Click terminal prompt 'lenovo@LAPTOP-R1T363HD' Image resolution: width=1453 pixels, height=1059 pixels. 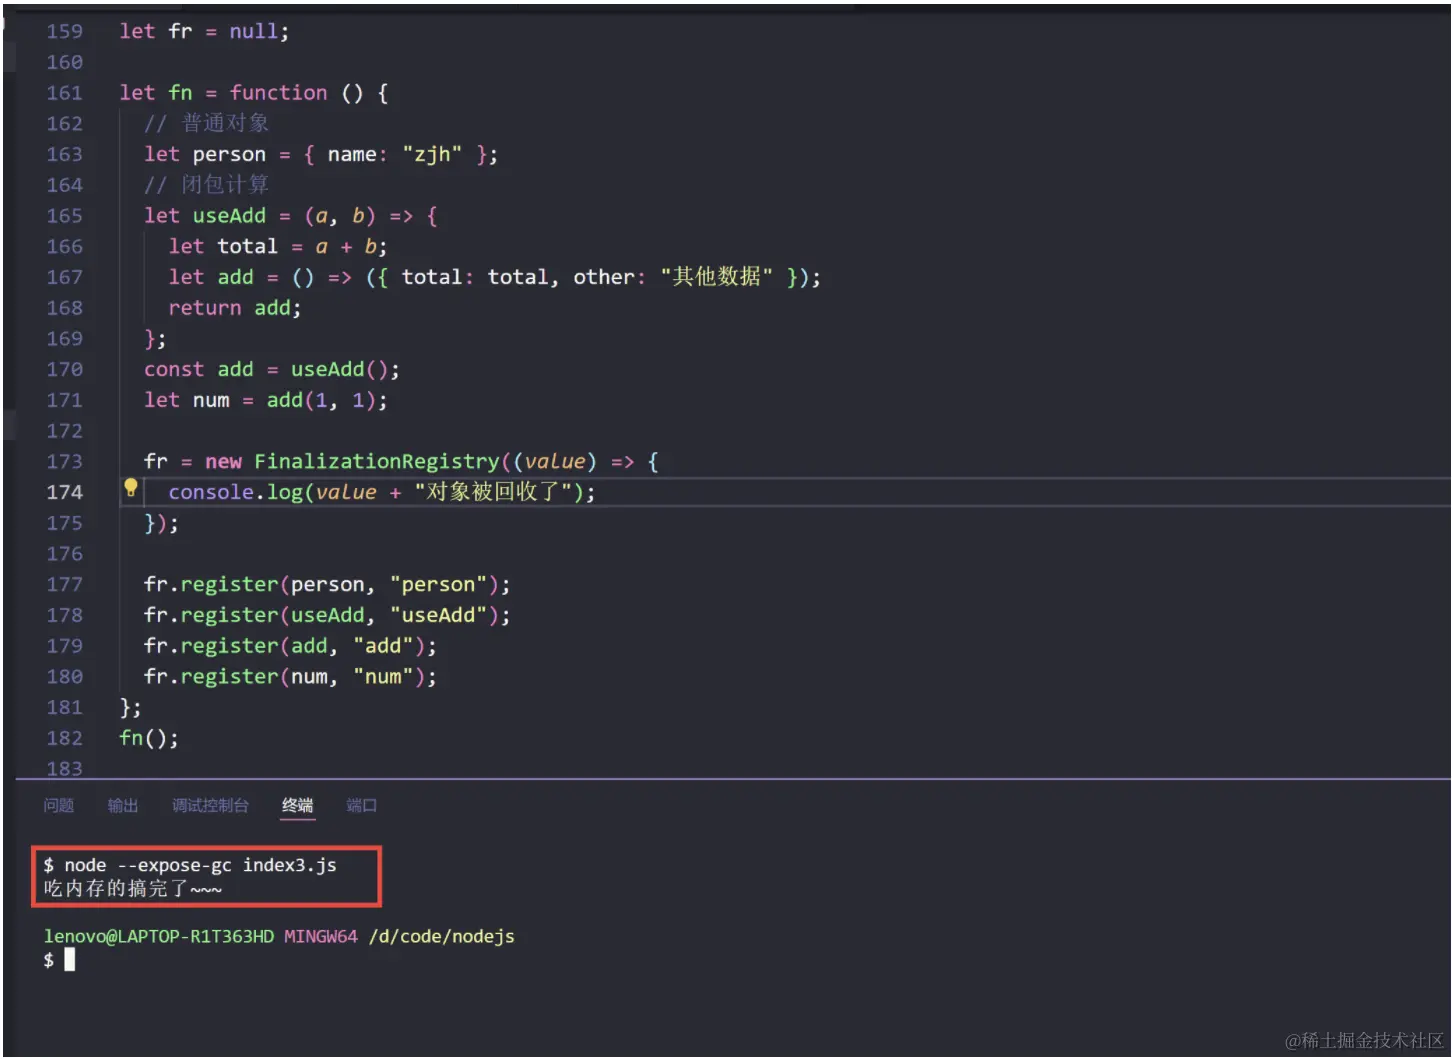(x=158, y=937)
